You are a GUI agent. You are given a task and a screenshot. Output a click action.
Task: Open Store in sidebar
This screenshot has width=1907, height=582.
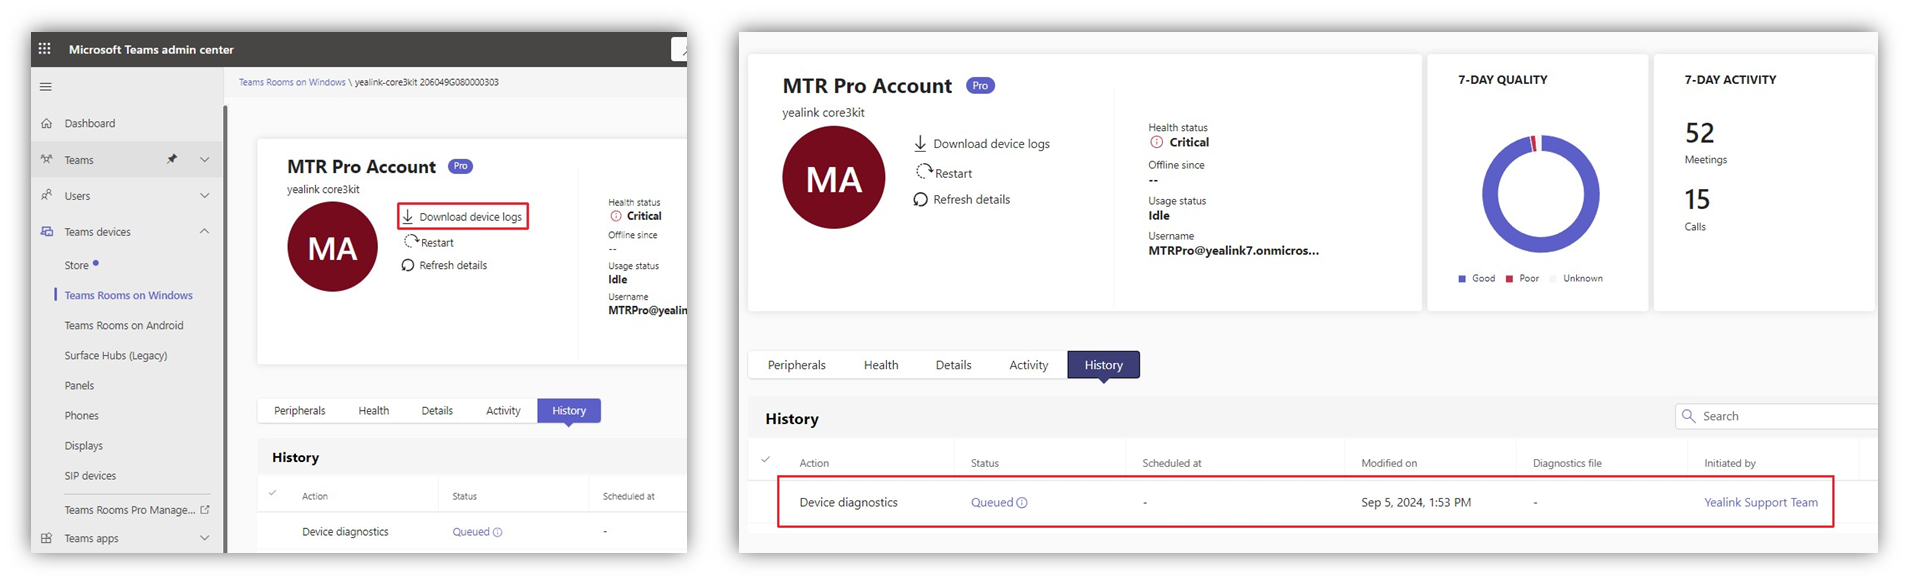77,265
